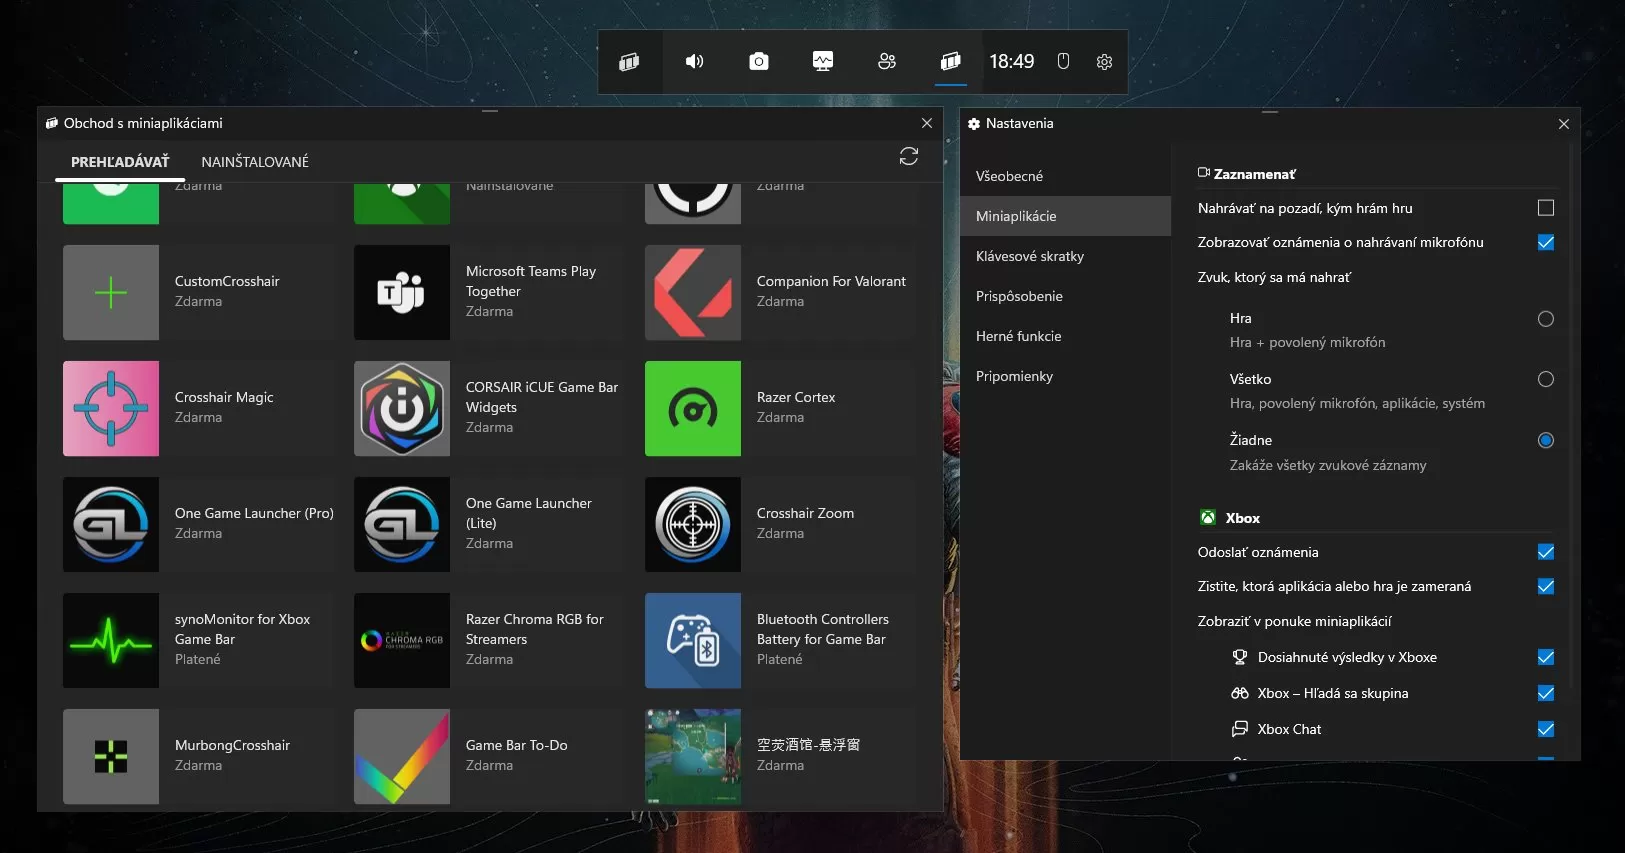
Task: Open the Game Bar To-Do icon
Action: 402,757
